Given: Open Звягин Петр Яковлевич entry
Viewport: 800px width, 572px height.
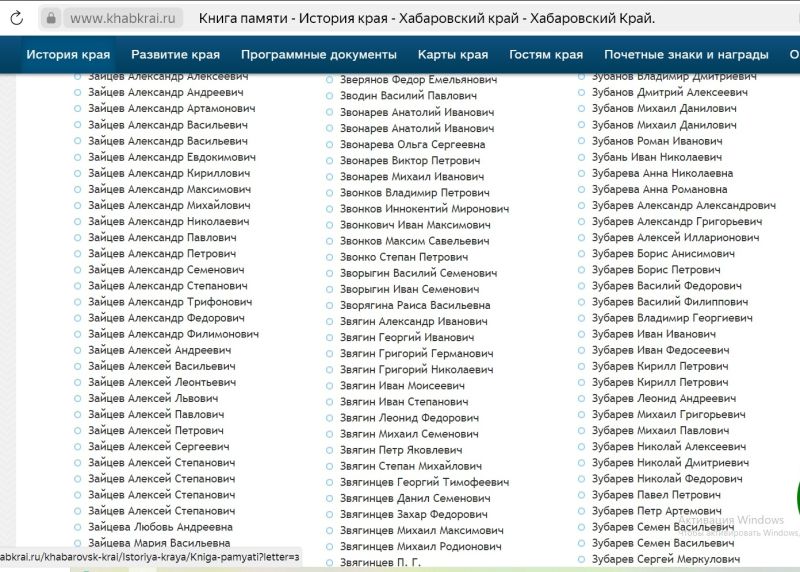Looking at the screenshot, I should coord(401,450).
